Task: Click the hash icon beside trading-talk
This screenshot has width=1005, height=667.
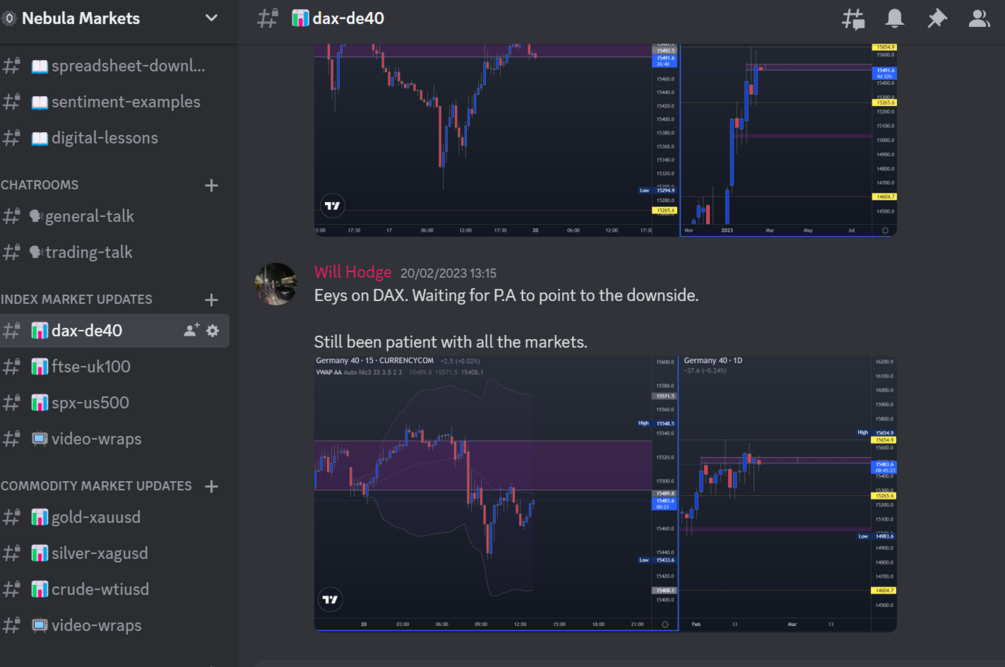Action: click(12, 252)
